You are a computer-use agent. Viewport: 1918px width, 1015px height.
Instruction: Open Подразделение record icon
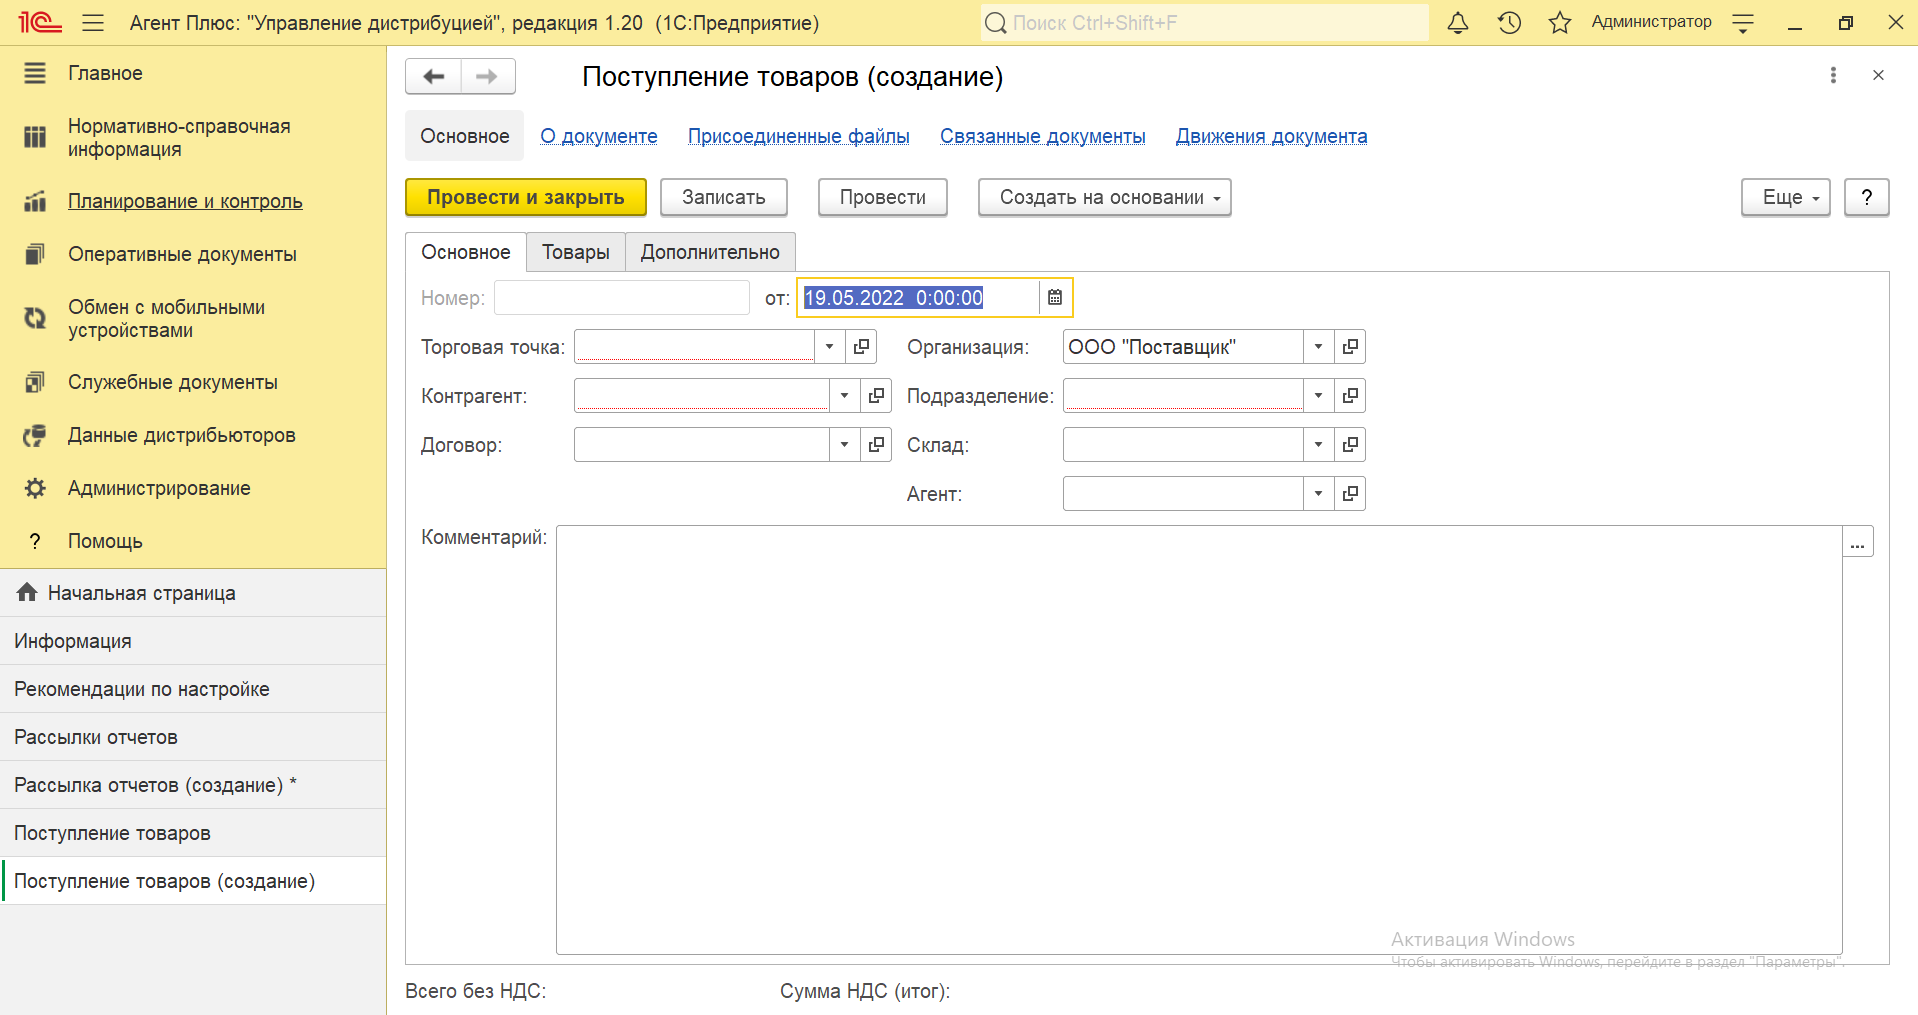pos(1350,396)
